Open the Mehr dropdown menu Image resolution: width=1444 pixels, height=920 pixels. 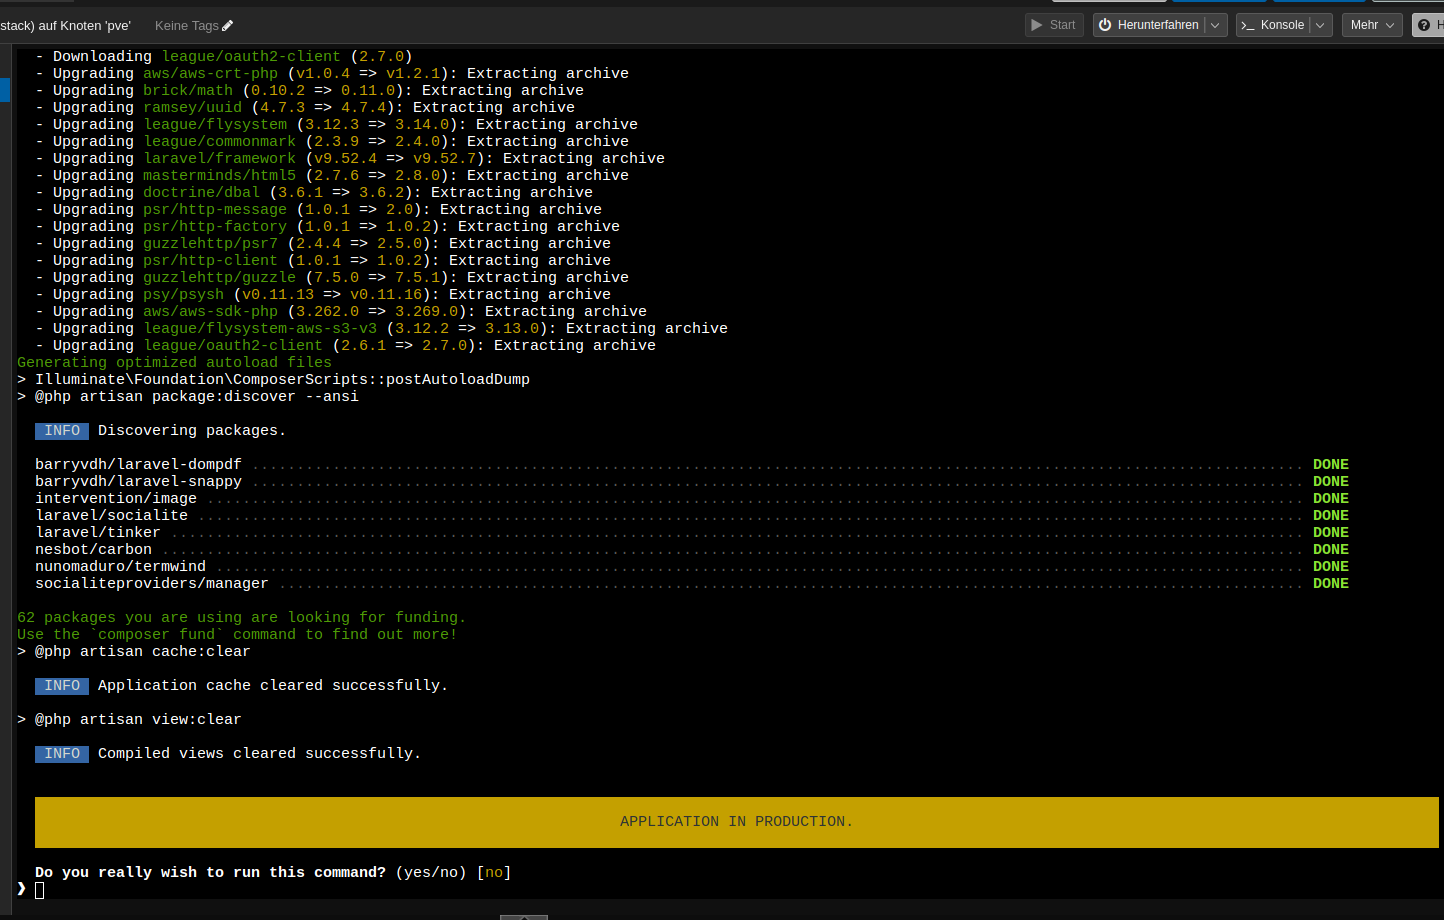1372,25
